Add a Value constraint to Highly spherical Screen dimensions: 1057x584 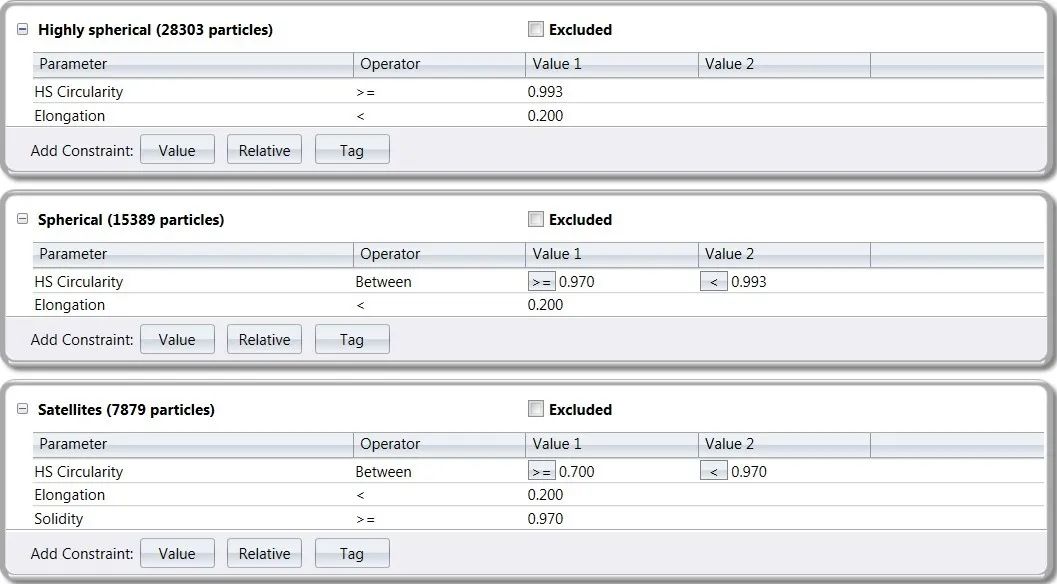coord(177,151)
